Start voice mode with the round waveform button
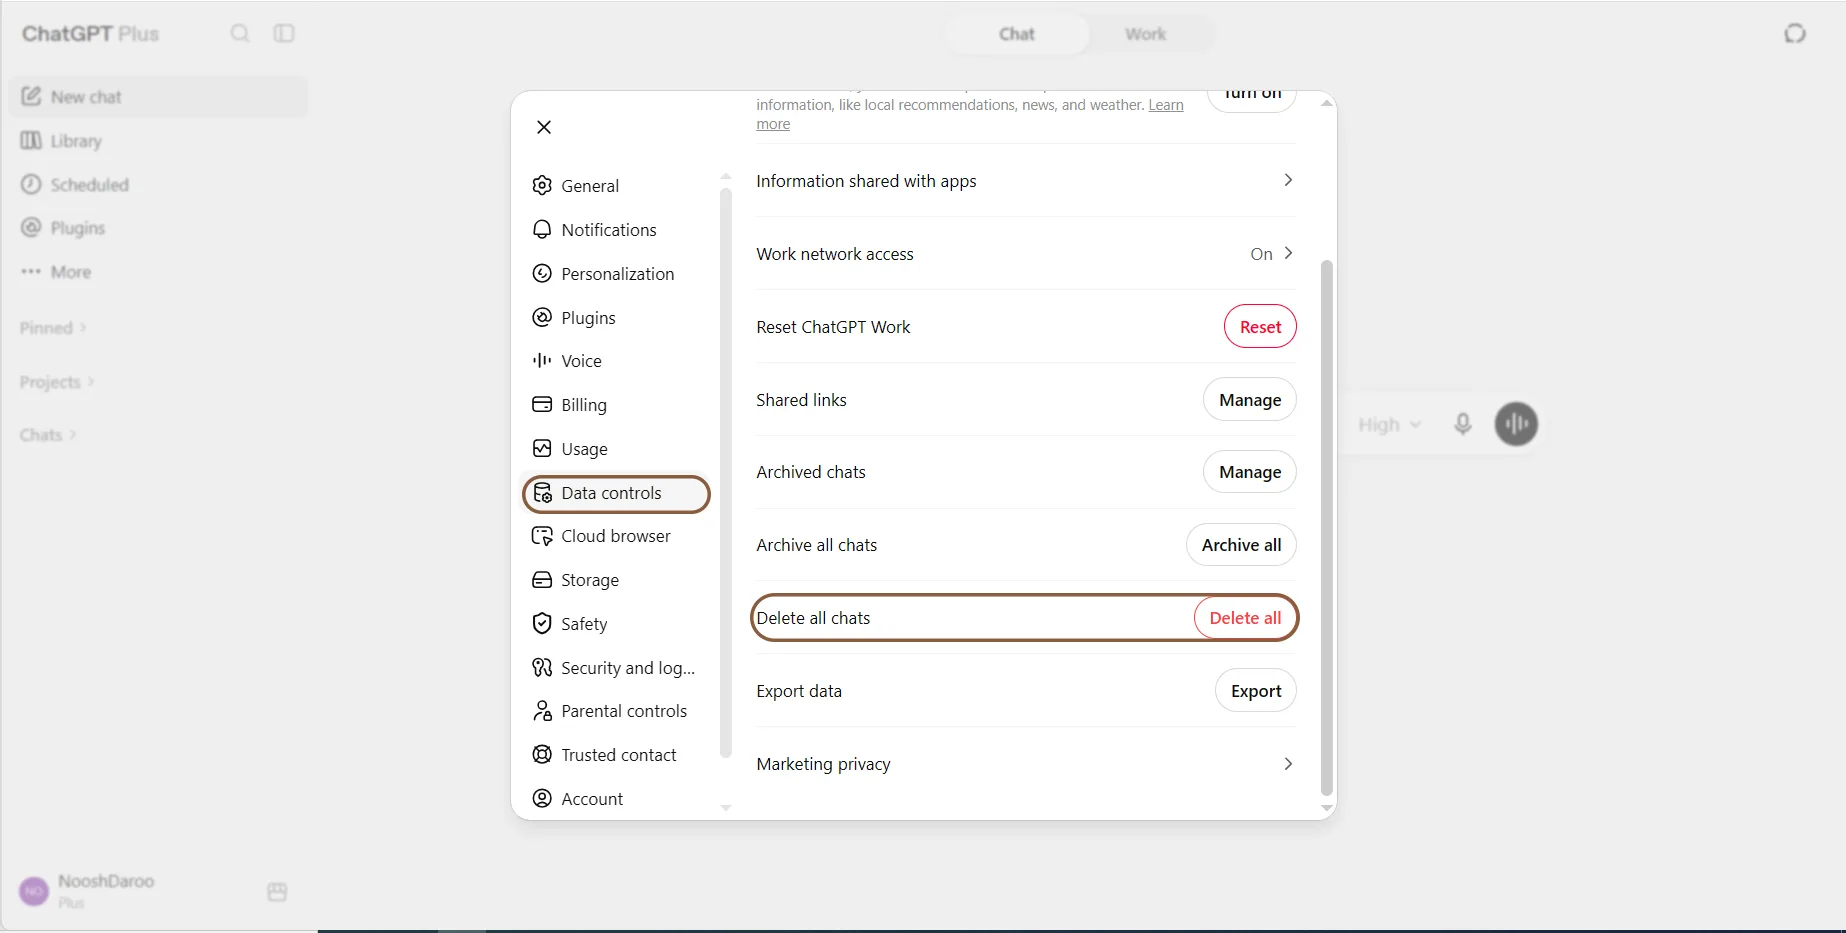Screen dimensions: 1846x933 [1516, 424]
